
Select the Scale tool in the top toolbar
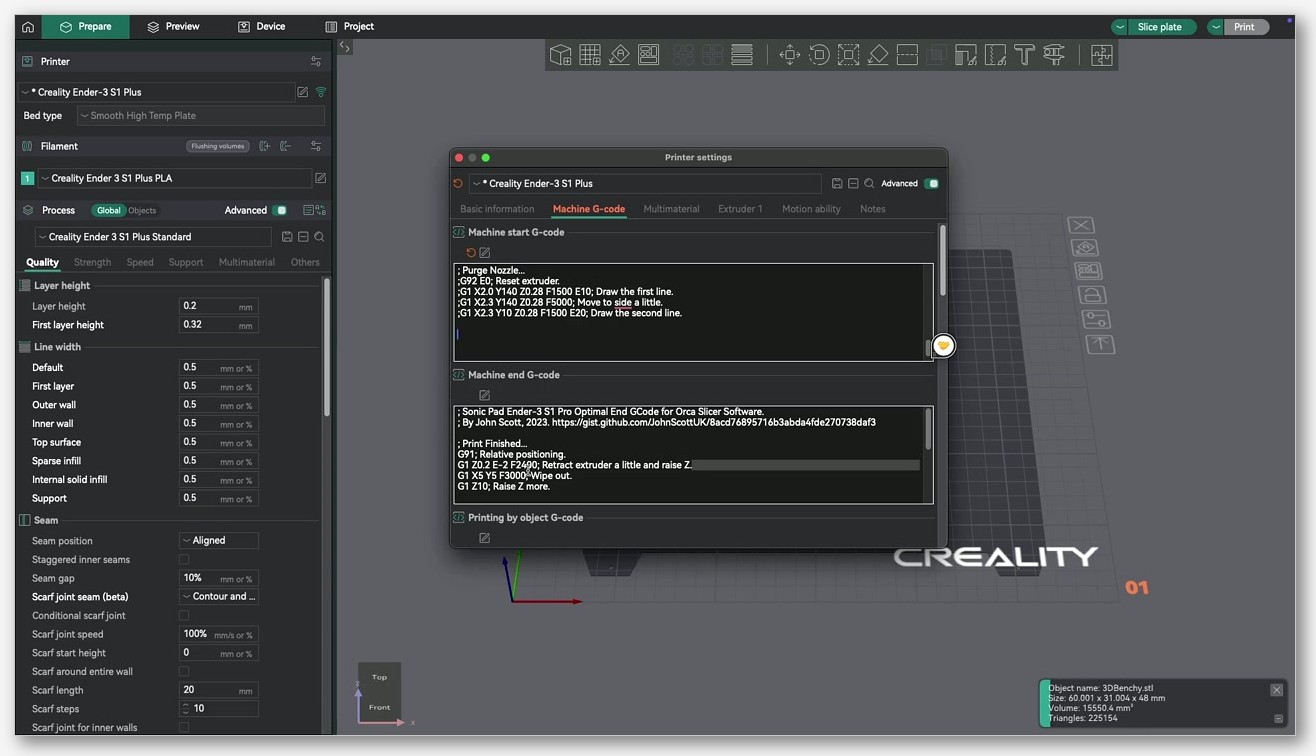(x=848, y=55)
